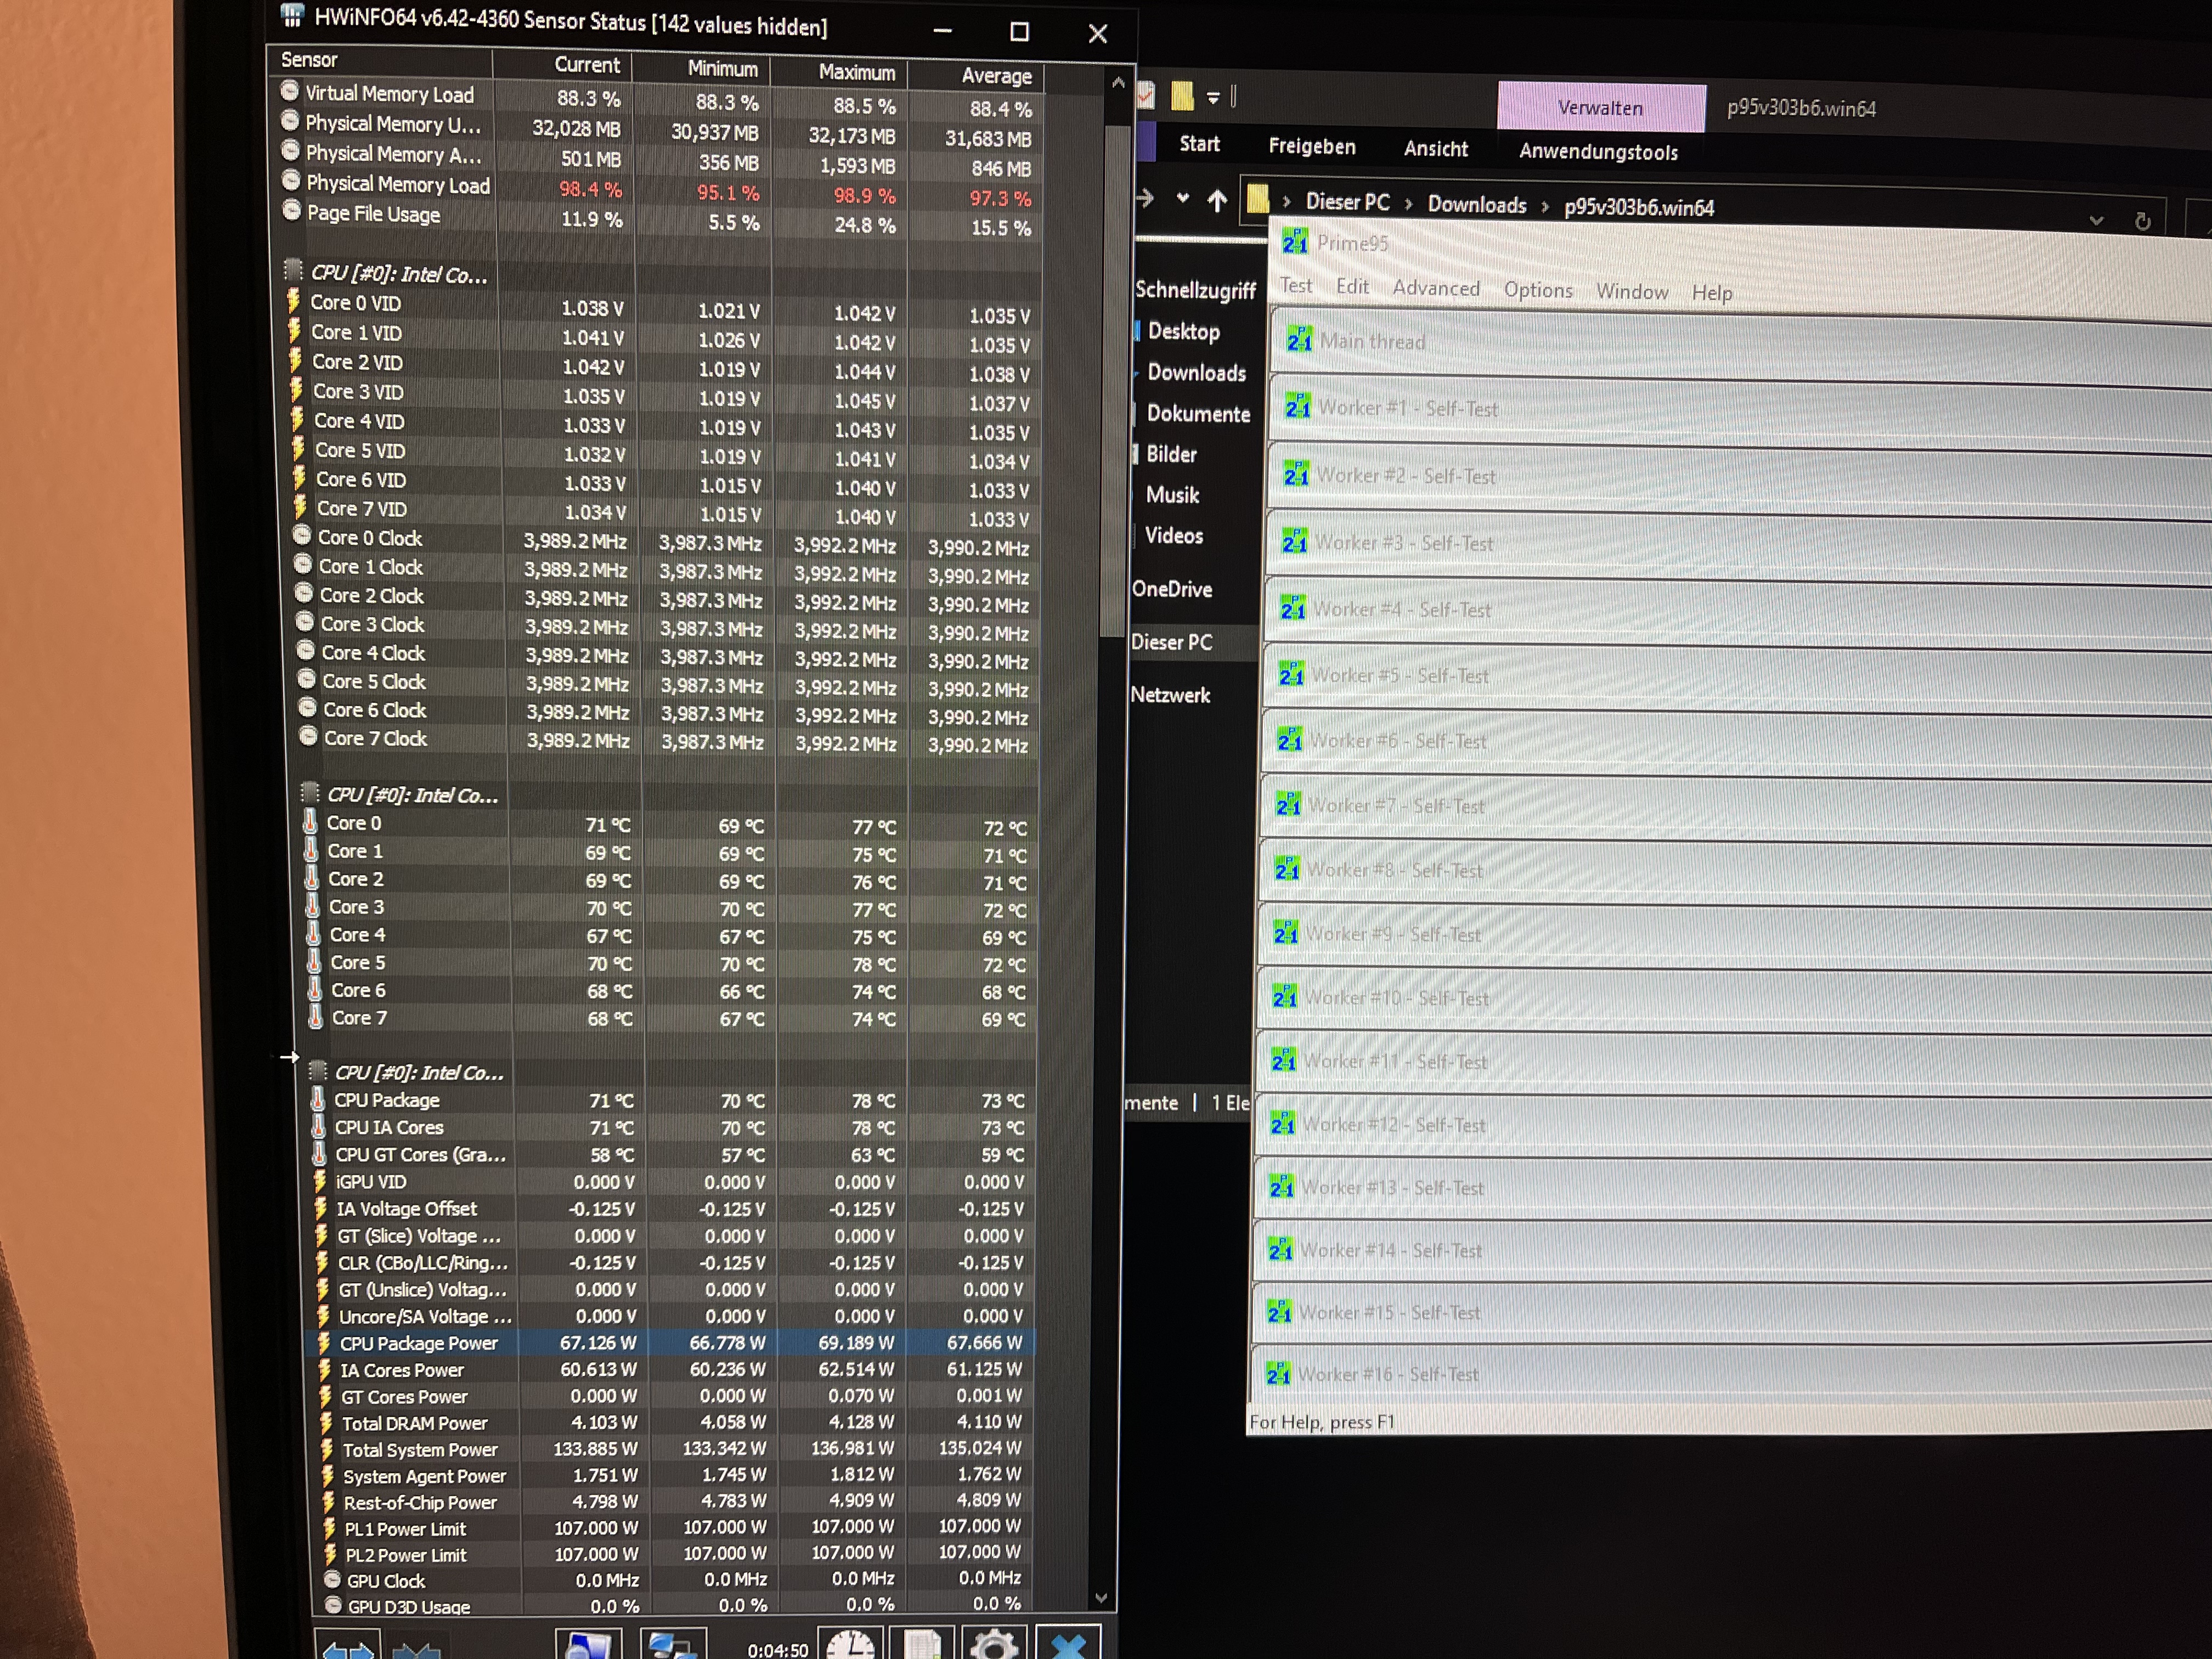
Task: Click Downloads in the Explorer breadcrumb path
Action: [1477, 204]
